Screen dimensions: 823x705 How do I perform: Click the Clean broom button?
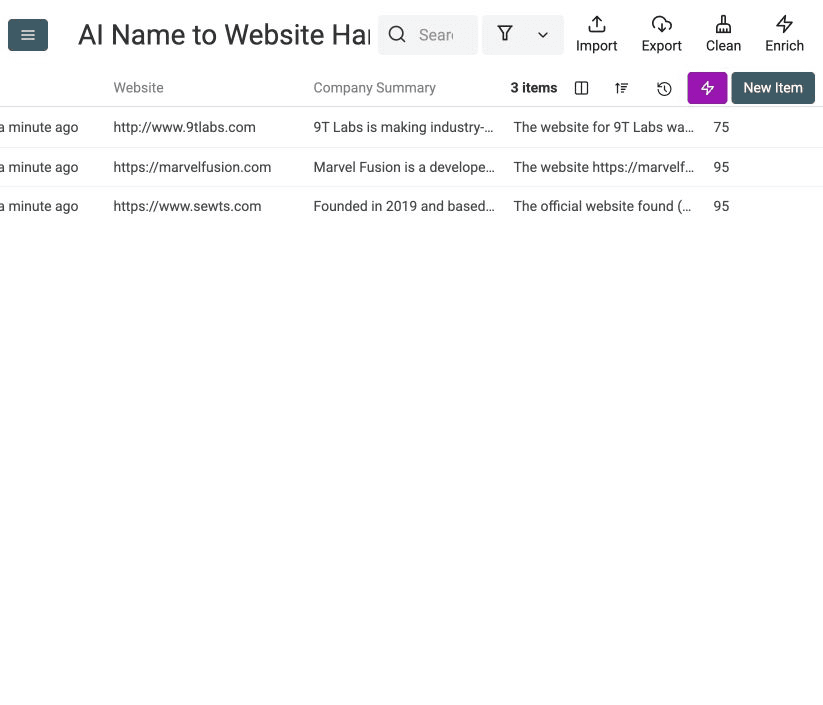coord(723,35)
